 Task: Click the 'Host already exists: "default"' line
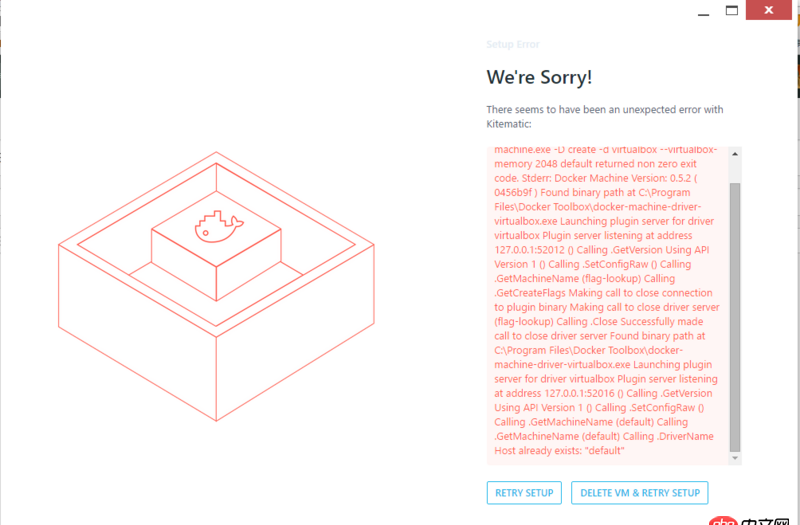coord(559,451)
